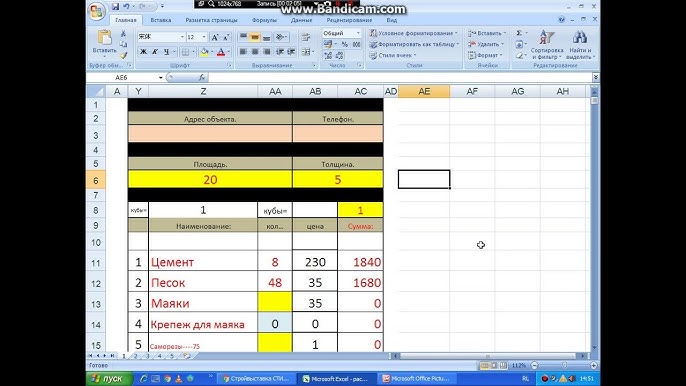Image resolution: width=686 pixels, height=386 pixels.
Task: Open Найти и выделить menu
Action: (x=580, y=45)
